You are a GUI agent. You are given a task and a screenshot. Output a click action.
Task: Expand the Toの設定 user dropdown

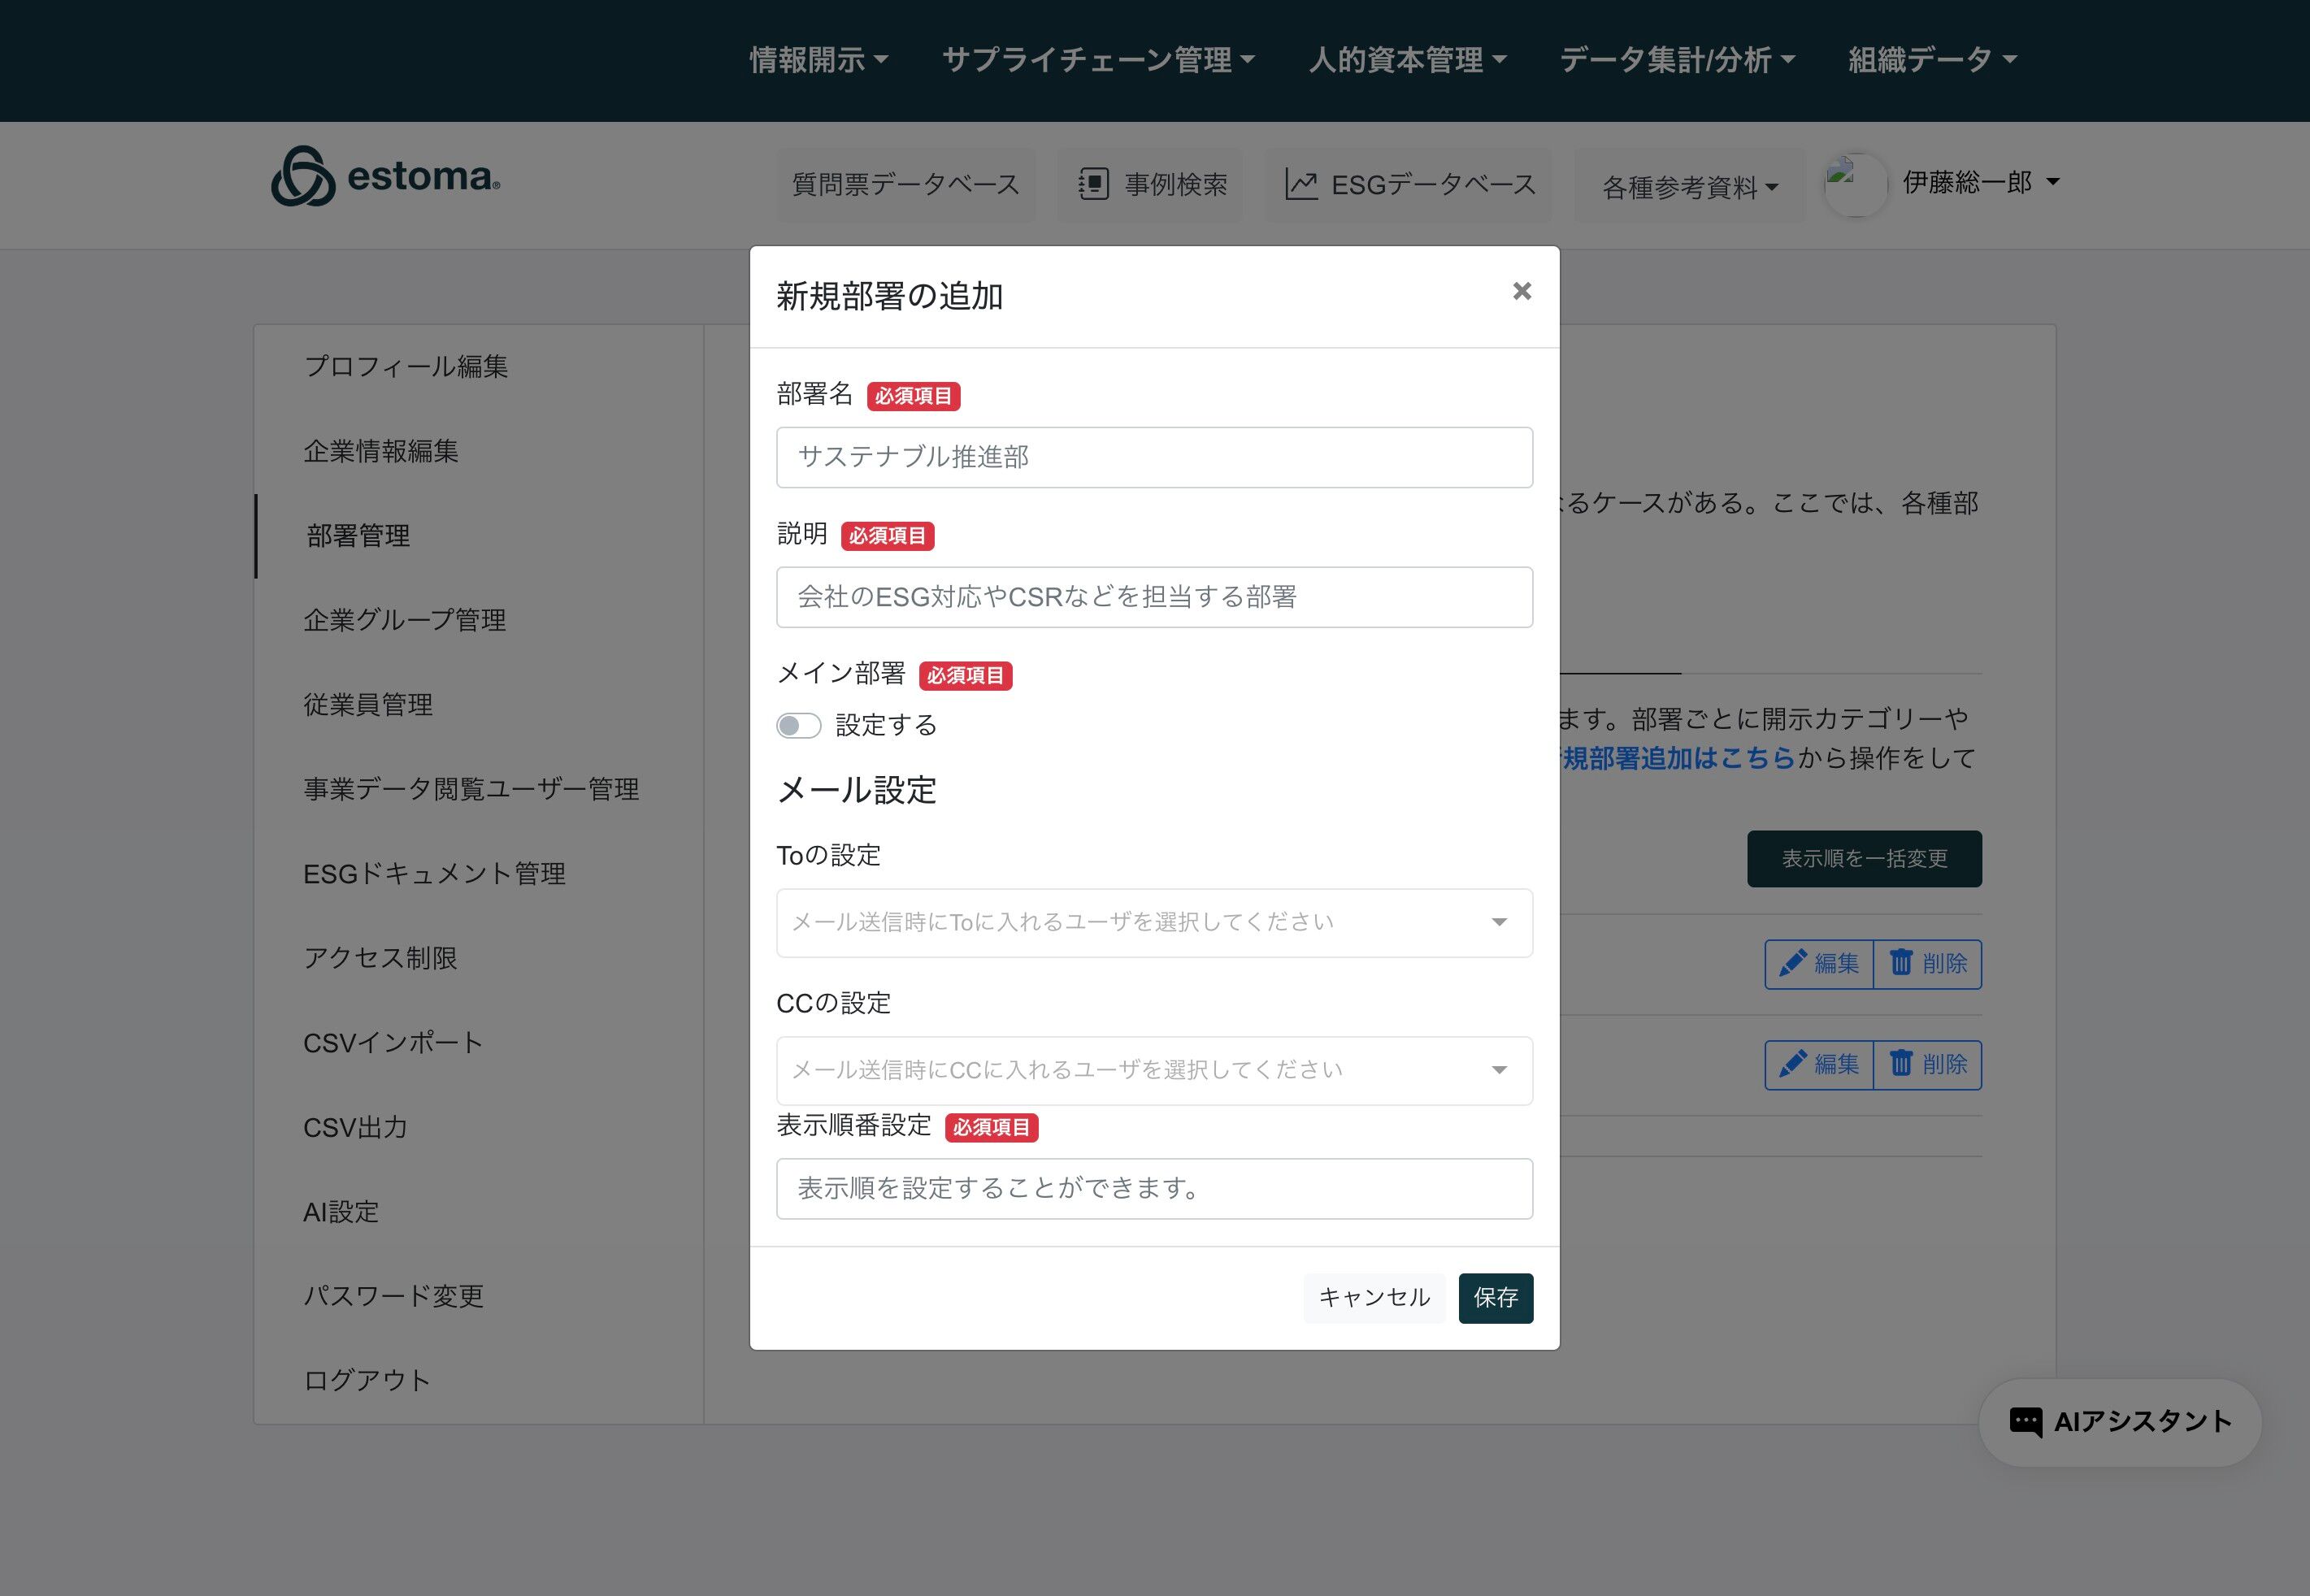point(1154,922)
